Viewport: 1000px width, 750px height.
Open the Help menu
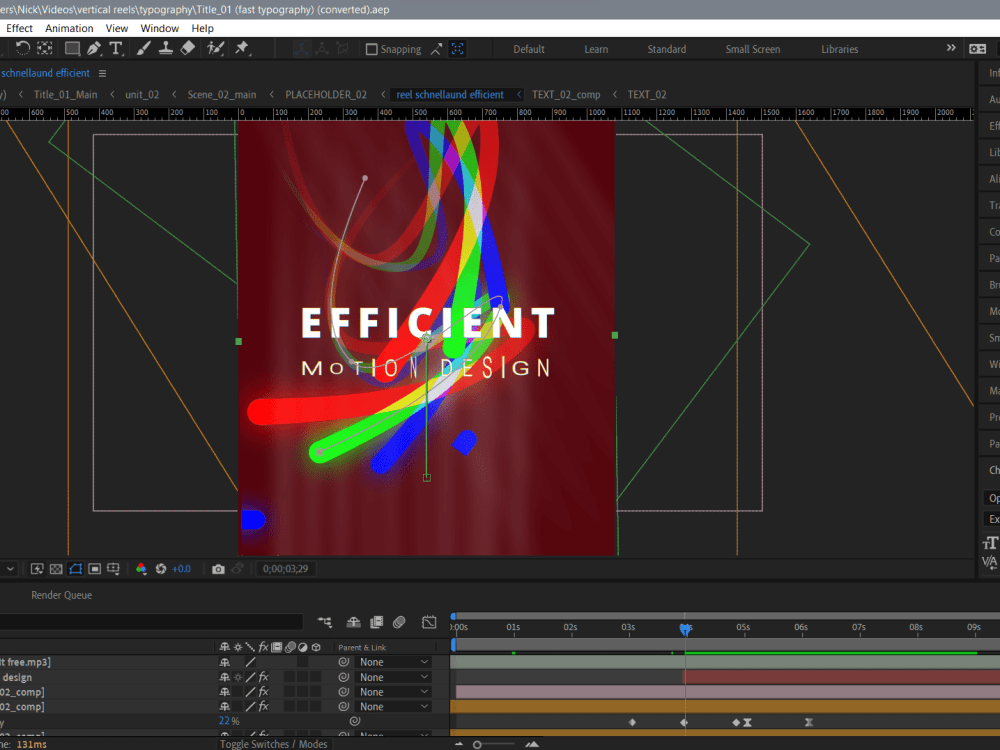202,28
